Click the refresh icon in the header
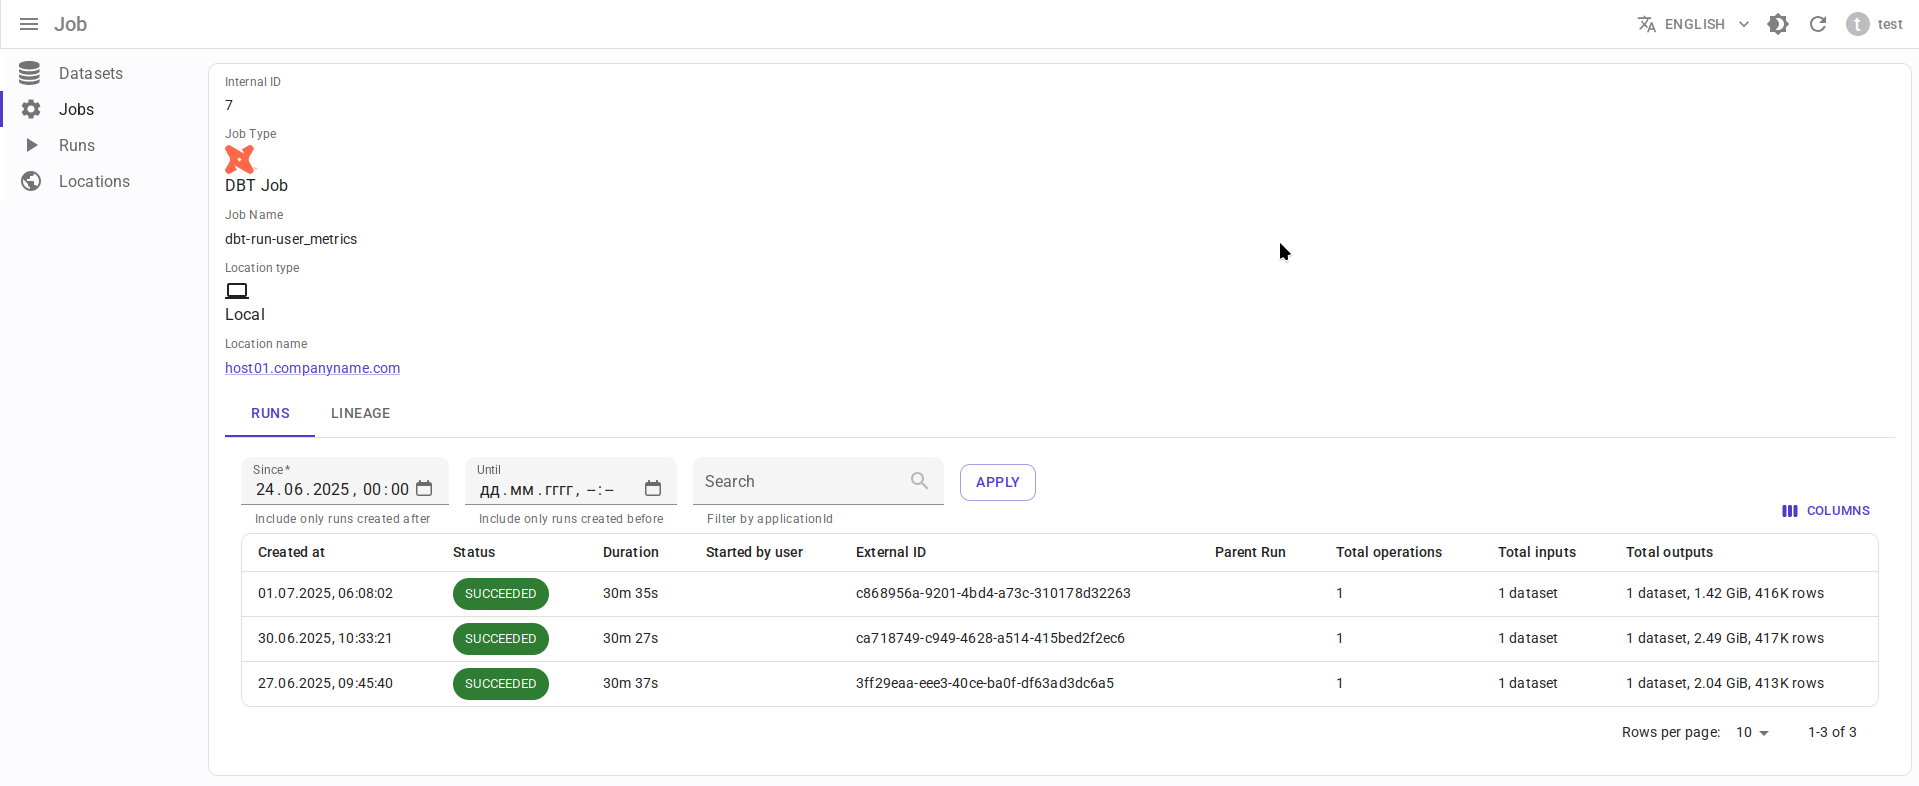1919x786 pixels. point(1818,24)
